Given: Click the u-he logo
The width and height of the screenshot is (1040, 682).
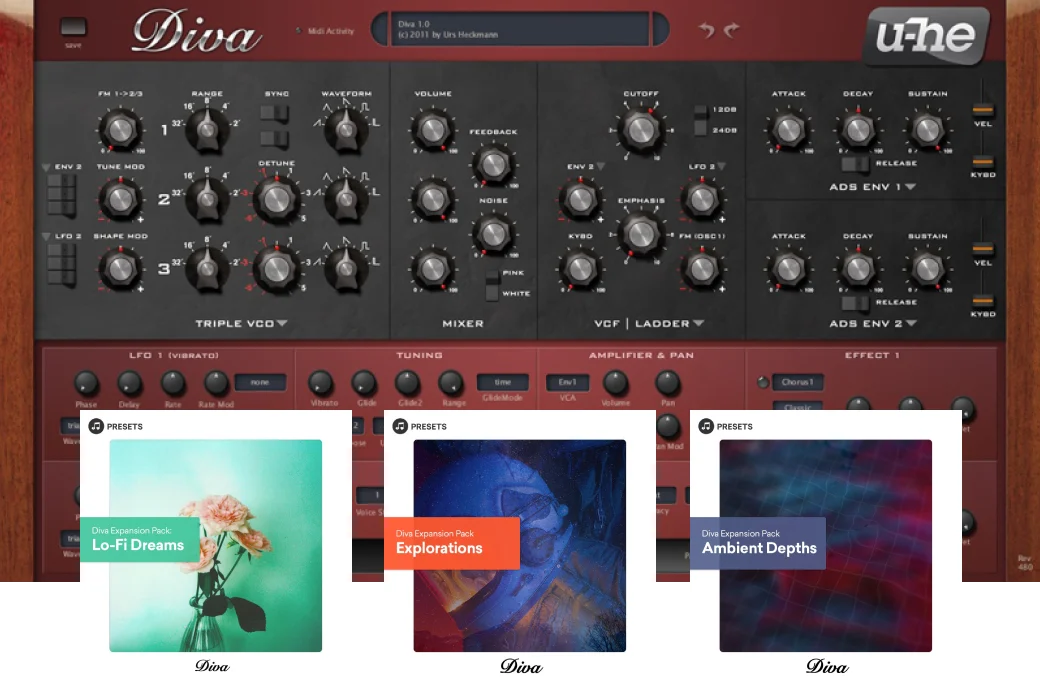Looking at the screenshot, I should click(925, 35).
